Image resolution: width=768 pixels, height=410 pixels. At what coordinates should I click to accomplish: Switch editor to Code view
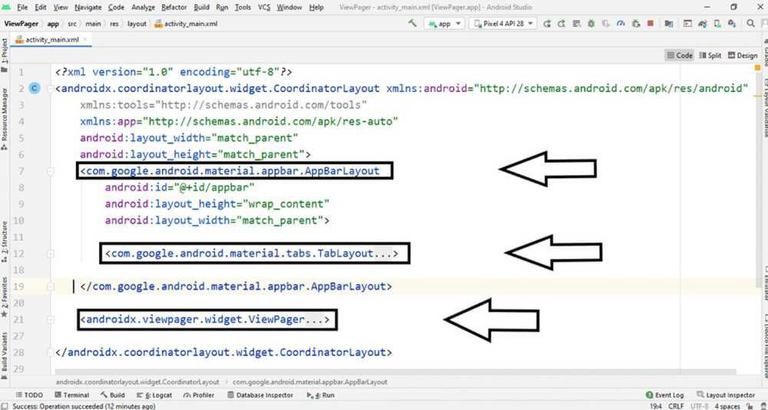679,55
